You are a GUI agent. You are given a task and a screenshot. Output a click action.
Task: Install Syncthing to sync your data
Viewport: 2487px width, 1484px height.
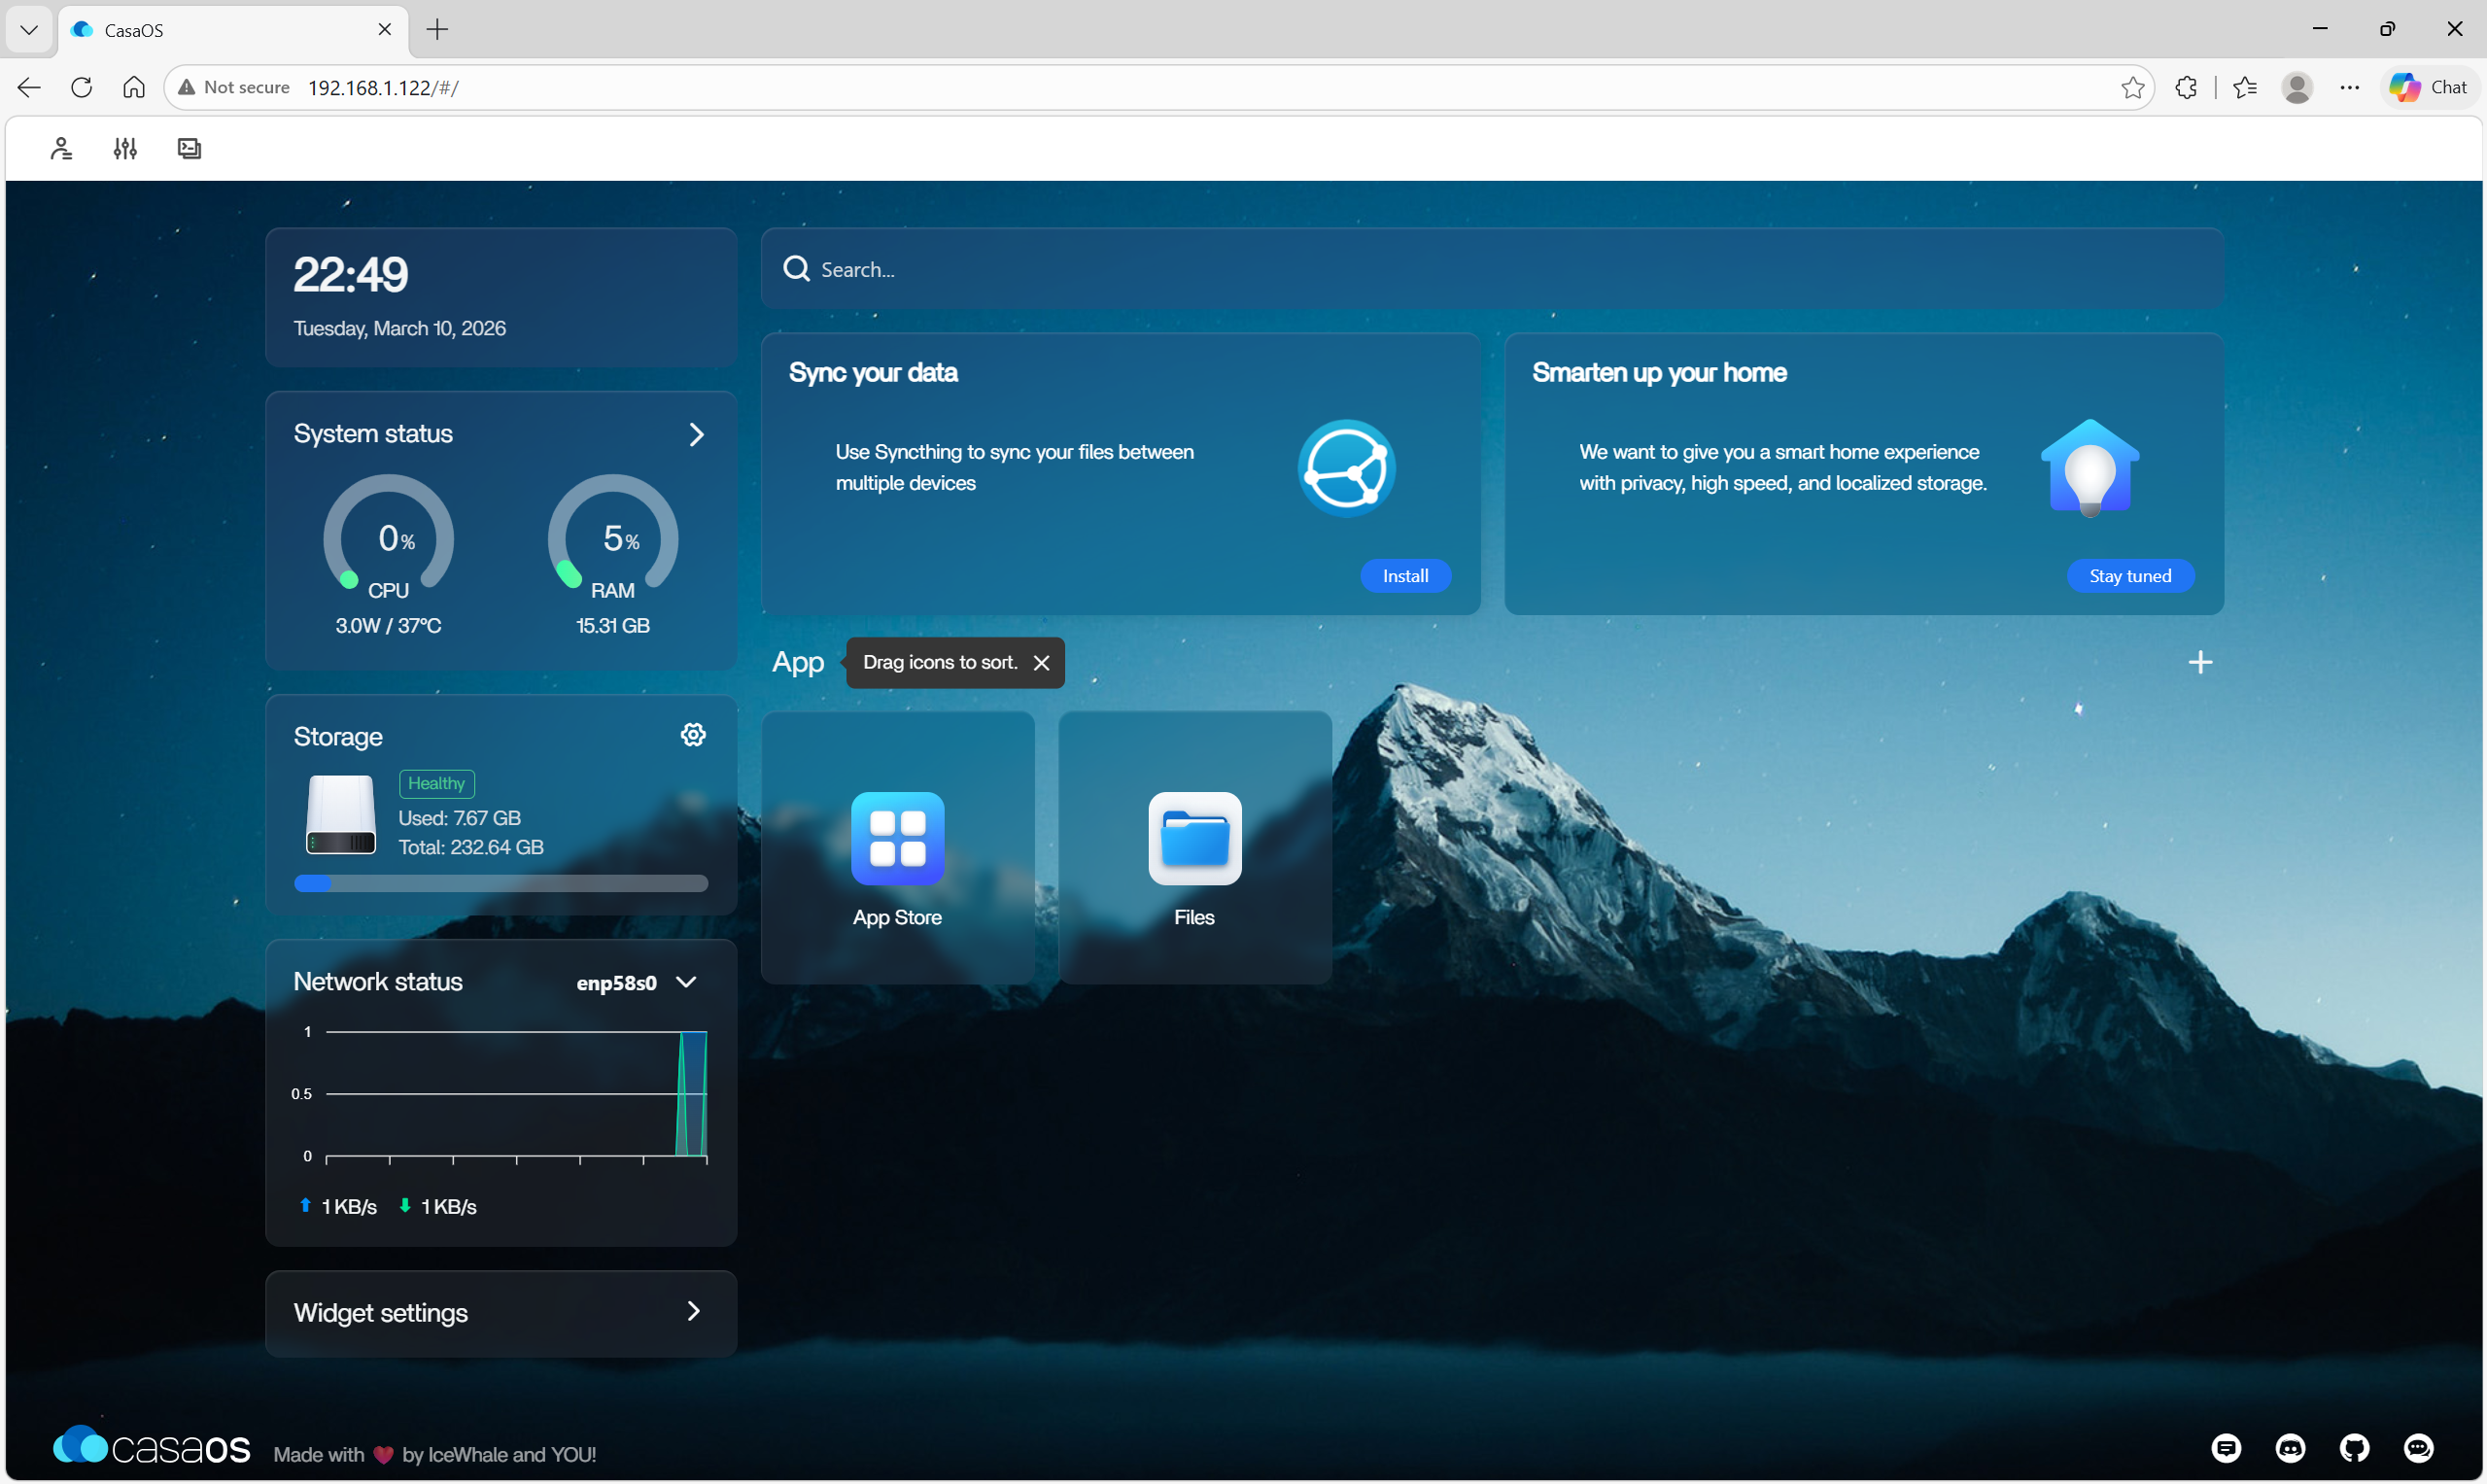[1404, 576]
